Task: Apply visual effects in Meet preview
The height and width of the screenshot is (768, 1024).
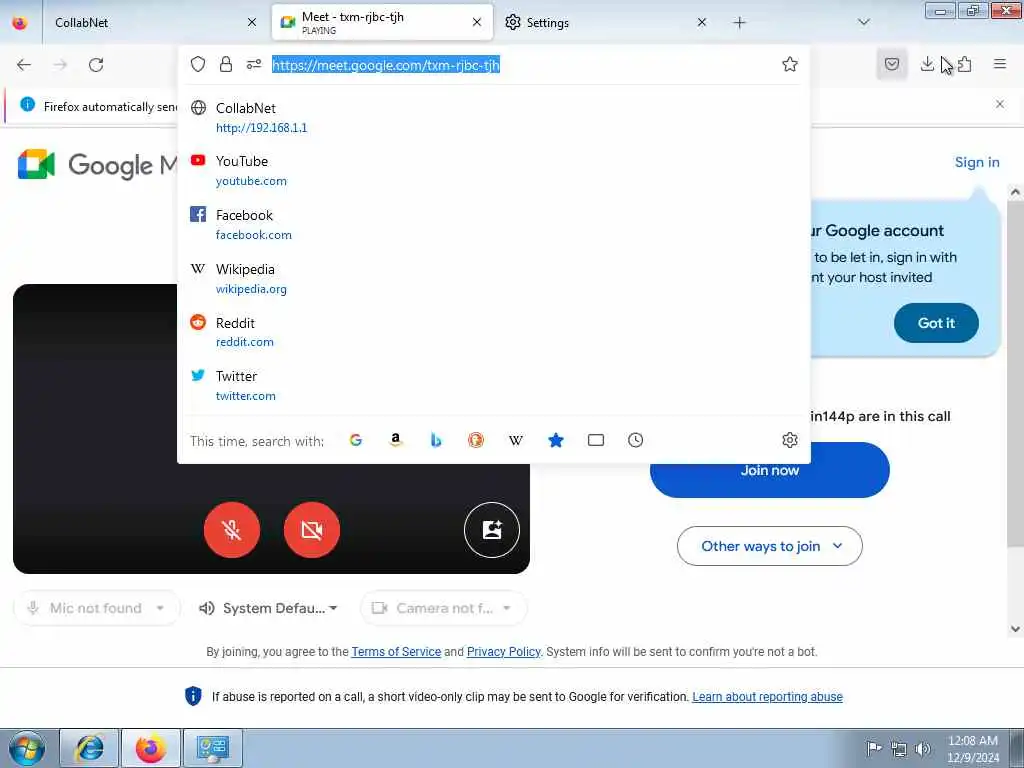Action: (492, 530)
